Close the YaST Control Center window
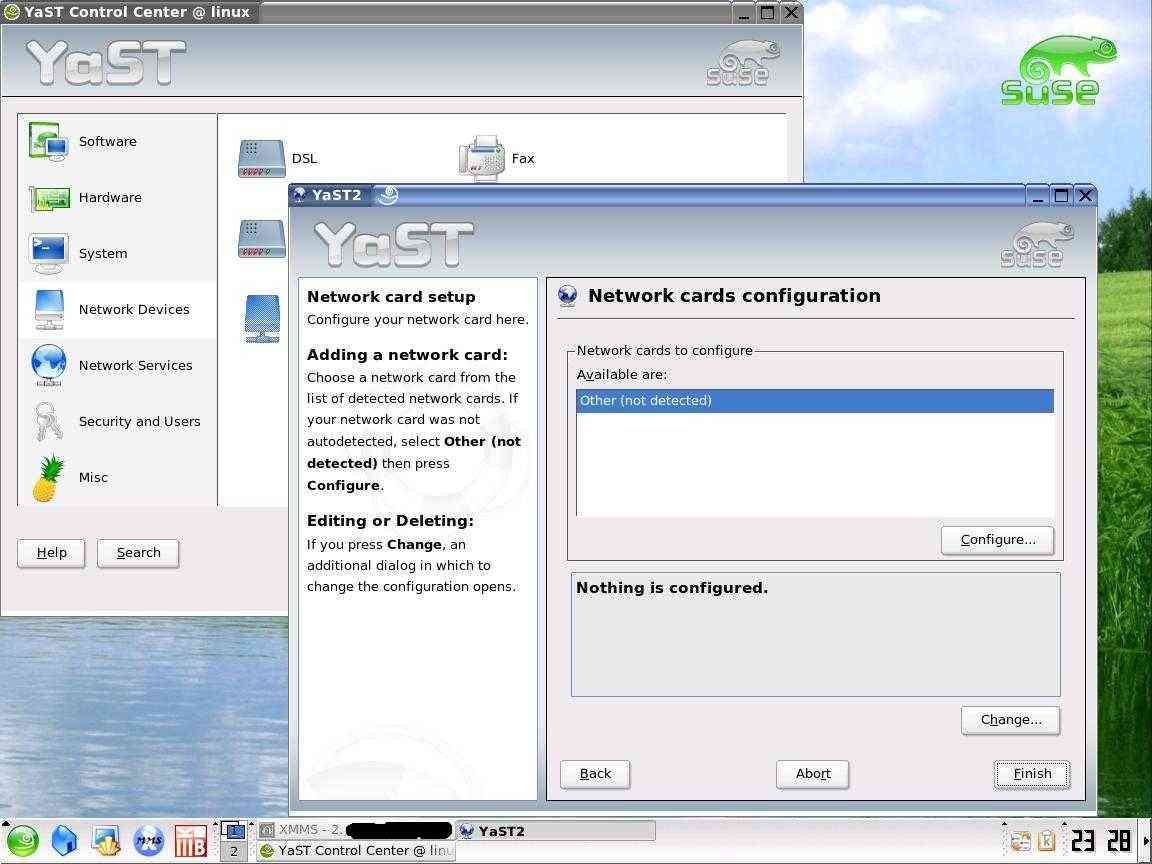 tap(791, 12)
